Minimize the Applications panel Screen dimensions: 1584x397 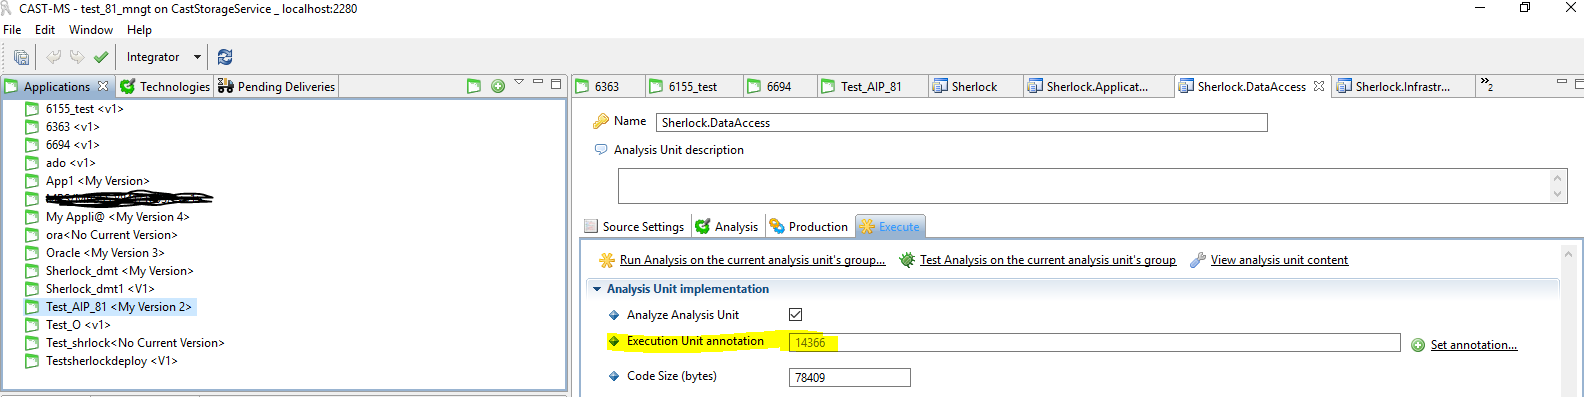[x=537, y=82]
